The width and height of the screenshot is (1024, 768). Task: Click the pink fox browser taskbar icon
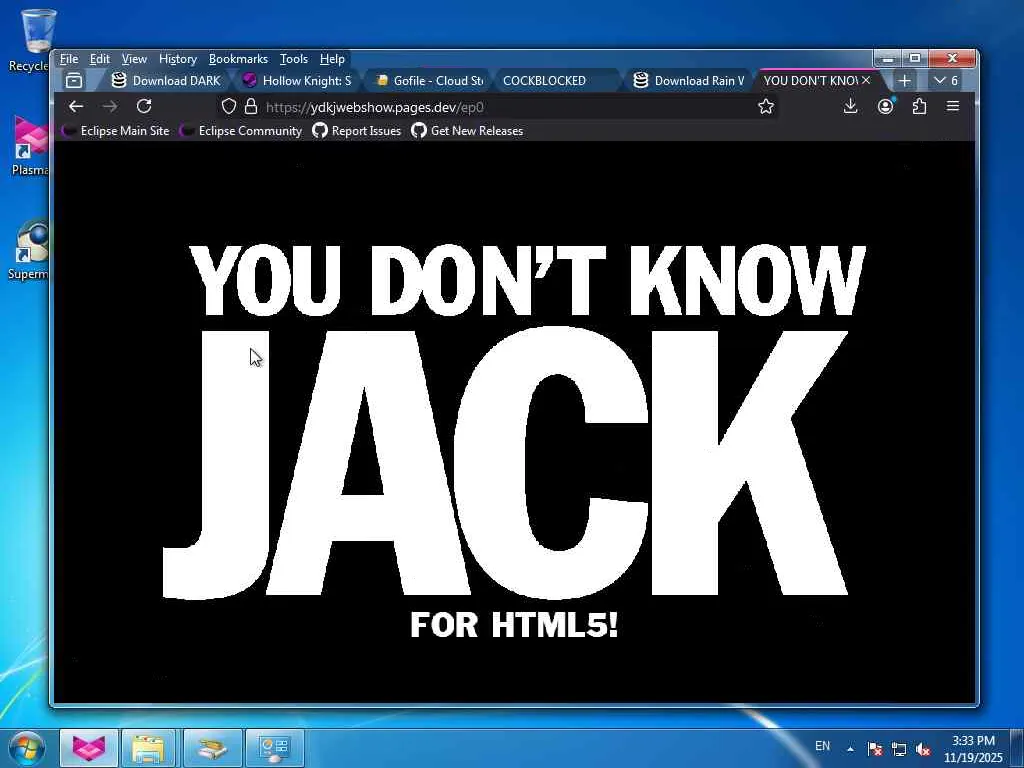pyautogui.click(x=89, y=748)
